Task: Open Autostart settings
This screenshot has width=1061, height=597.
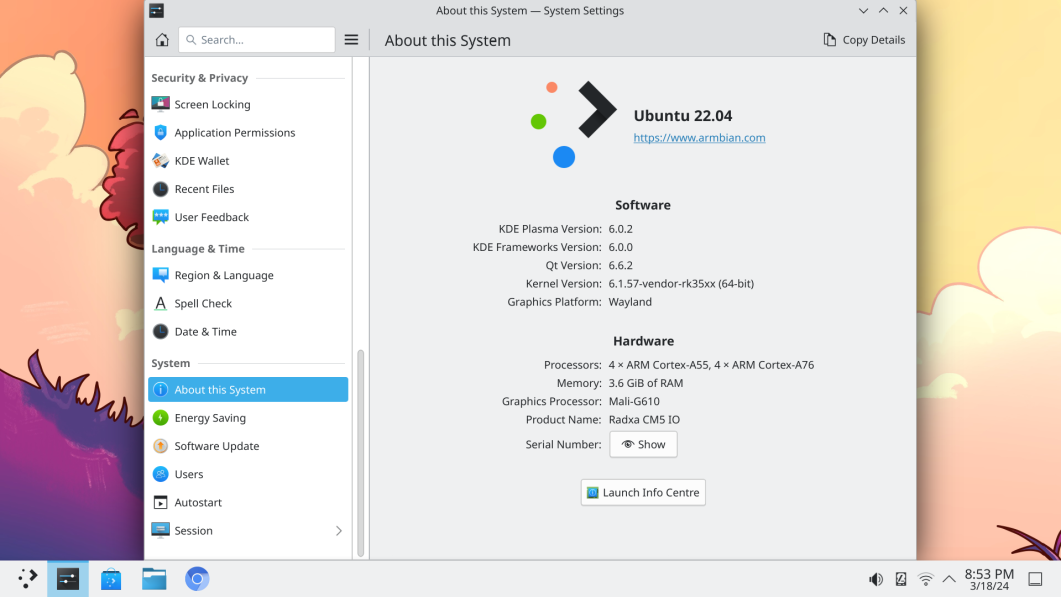Action: [248, 502]
